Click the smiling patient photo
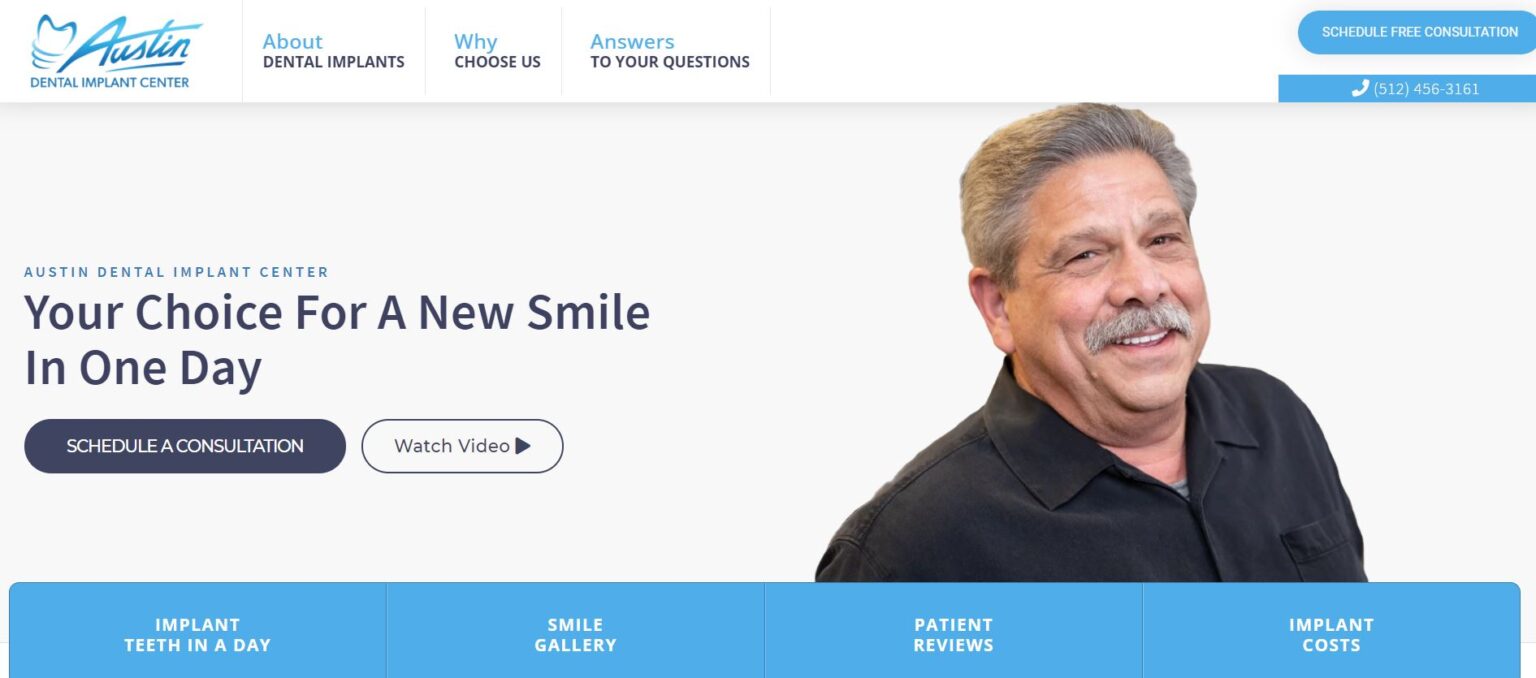Screen dimensions: 1536x678 pyautogui.click(x=1090, y=342)
